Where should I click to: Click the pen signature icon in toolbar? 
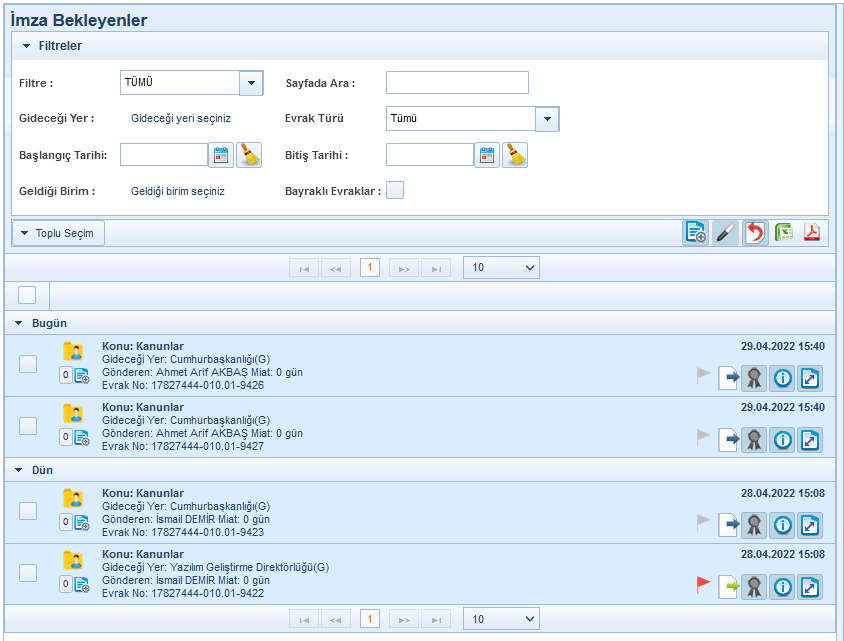click(x=726, y=233)
